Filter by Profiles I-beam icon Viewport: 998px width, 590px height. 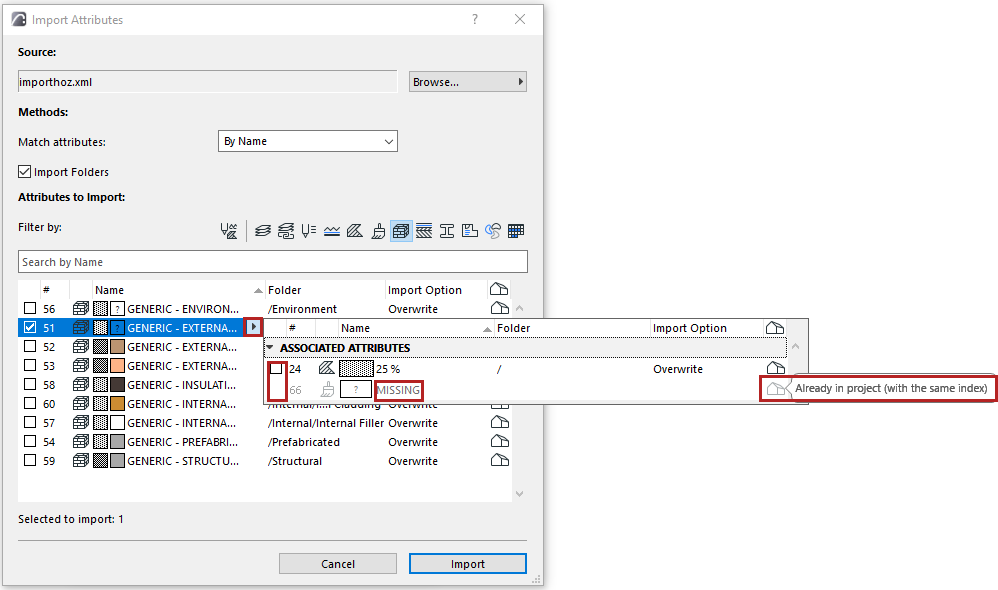click(447, 231)
